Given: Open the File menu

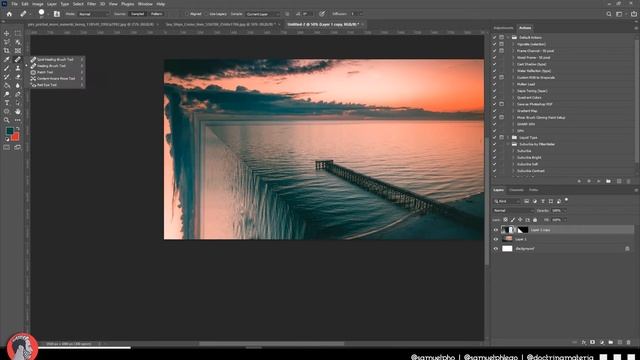Looking at the screenshot, I should click(14, 4).
